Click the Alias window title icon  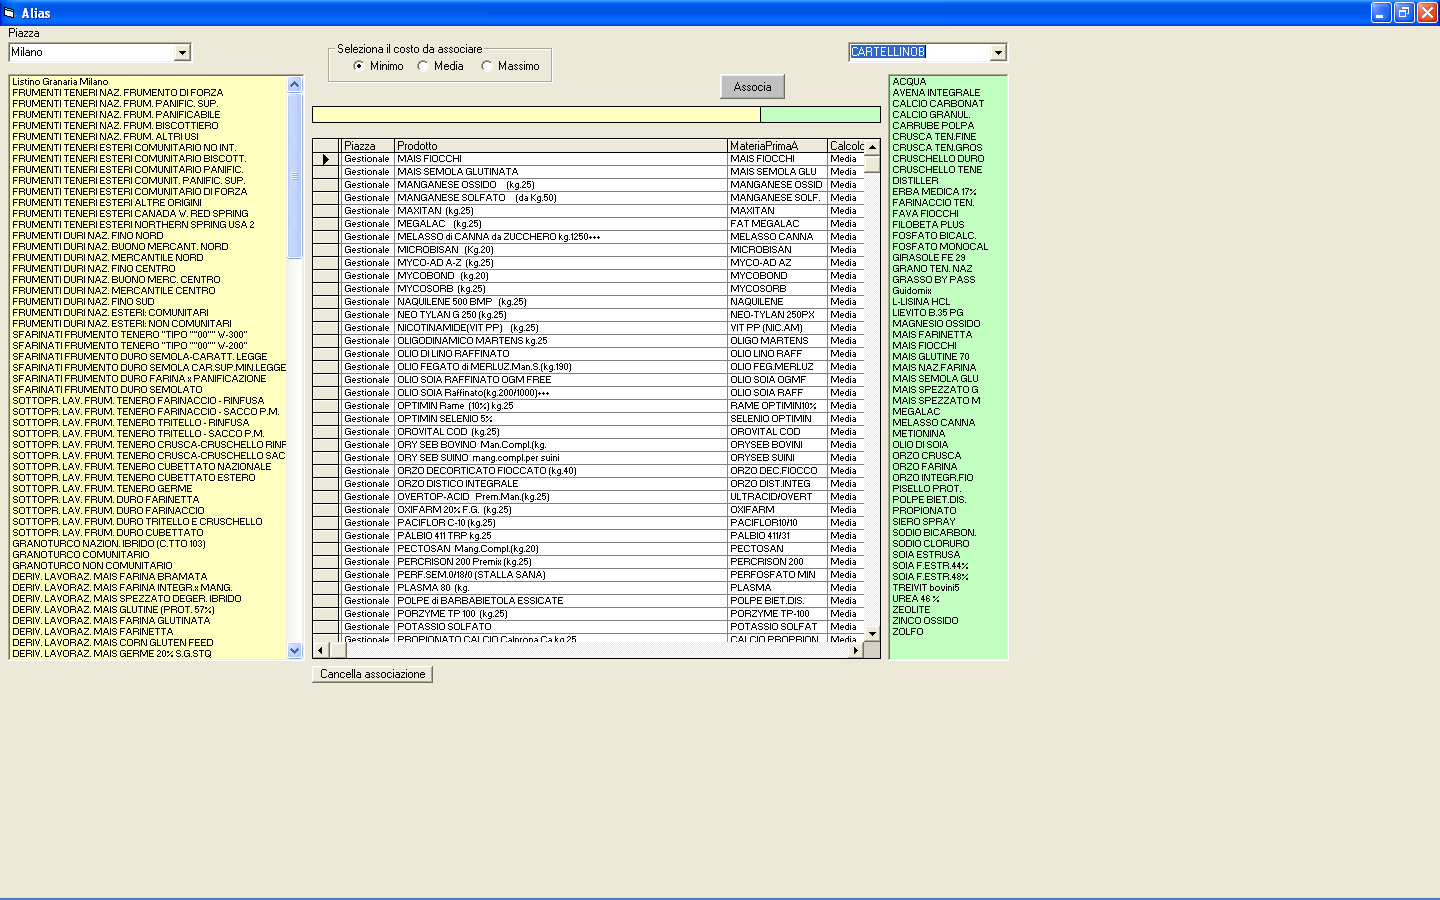pos(10,13)
